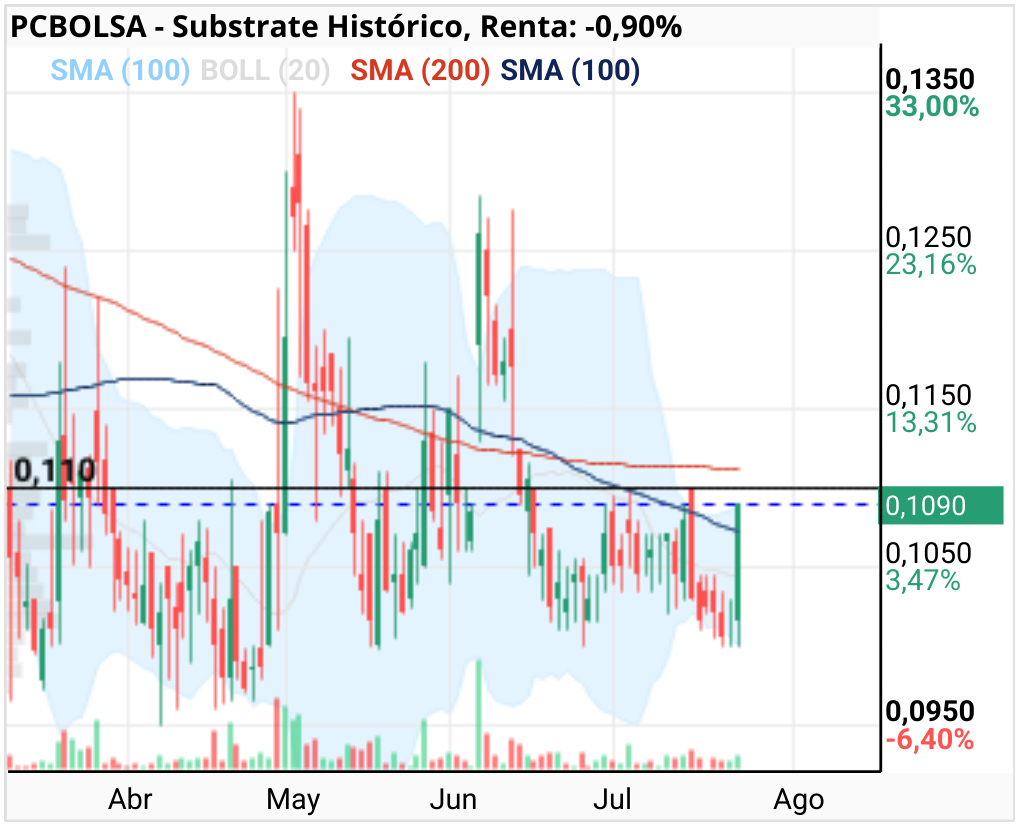Click the Jul month label
The image size is (1019, 826).
612,799
